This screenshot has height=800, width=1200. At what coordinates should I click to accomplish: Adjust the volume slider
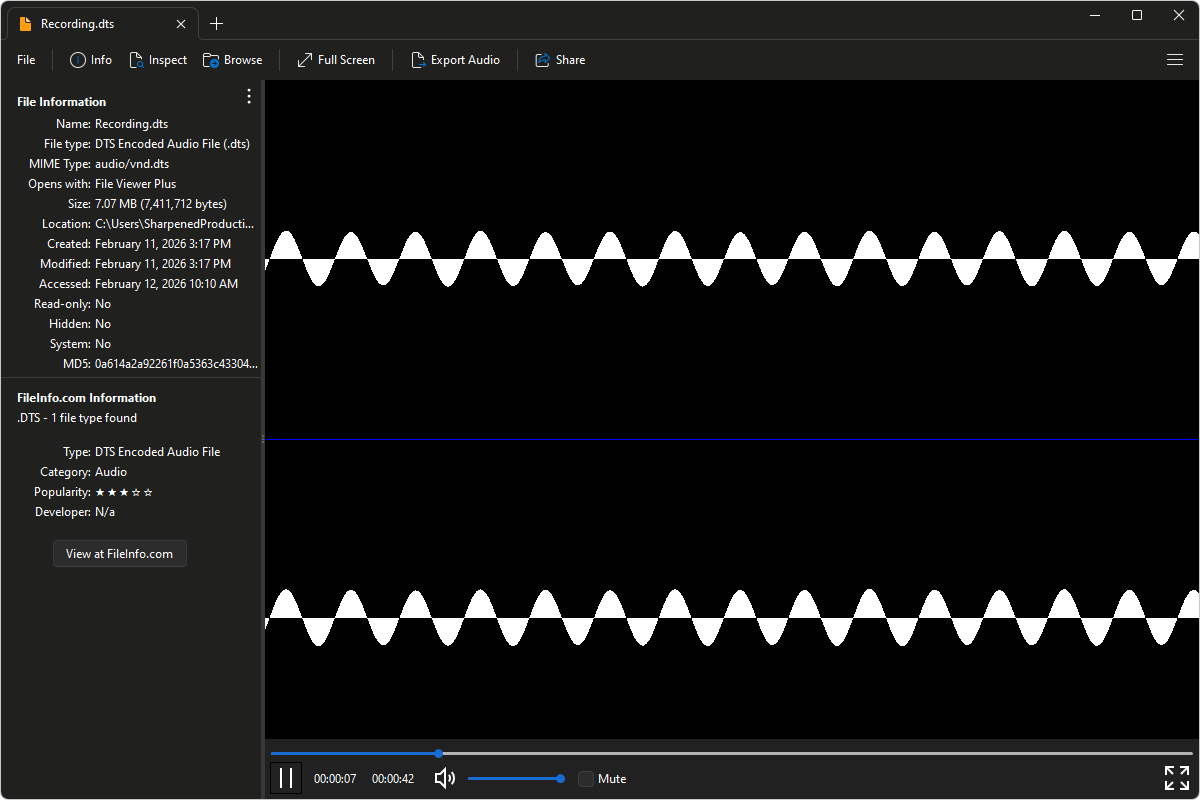[515, 778]
